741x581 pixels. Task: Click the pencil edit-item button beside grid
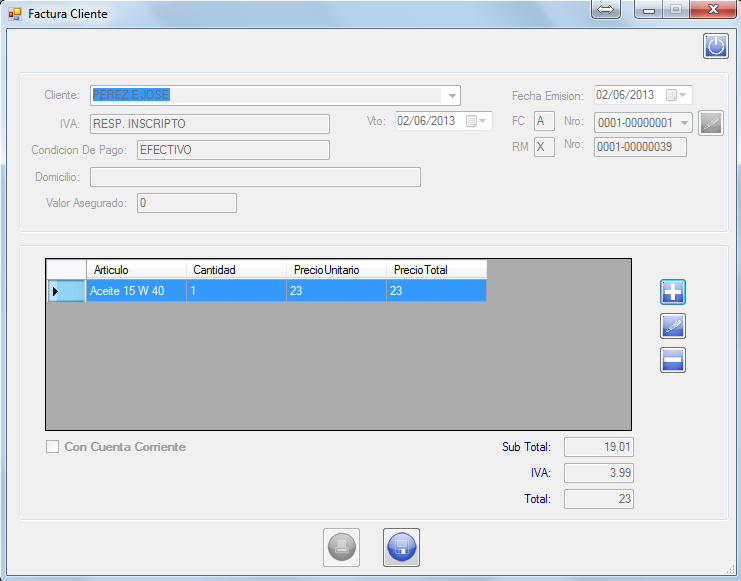(x=673, y=326)
